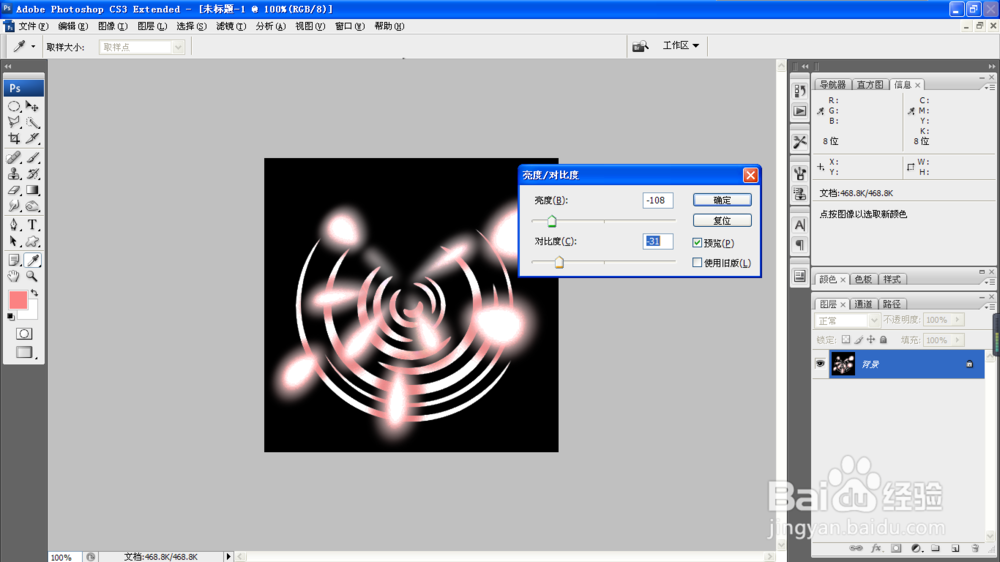The width and height of the screenshot is (1000, 562).
Task: Select the Notes tool
Action: [14, 260]
